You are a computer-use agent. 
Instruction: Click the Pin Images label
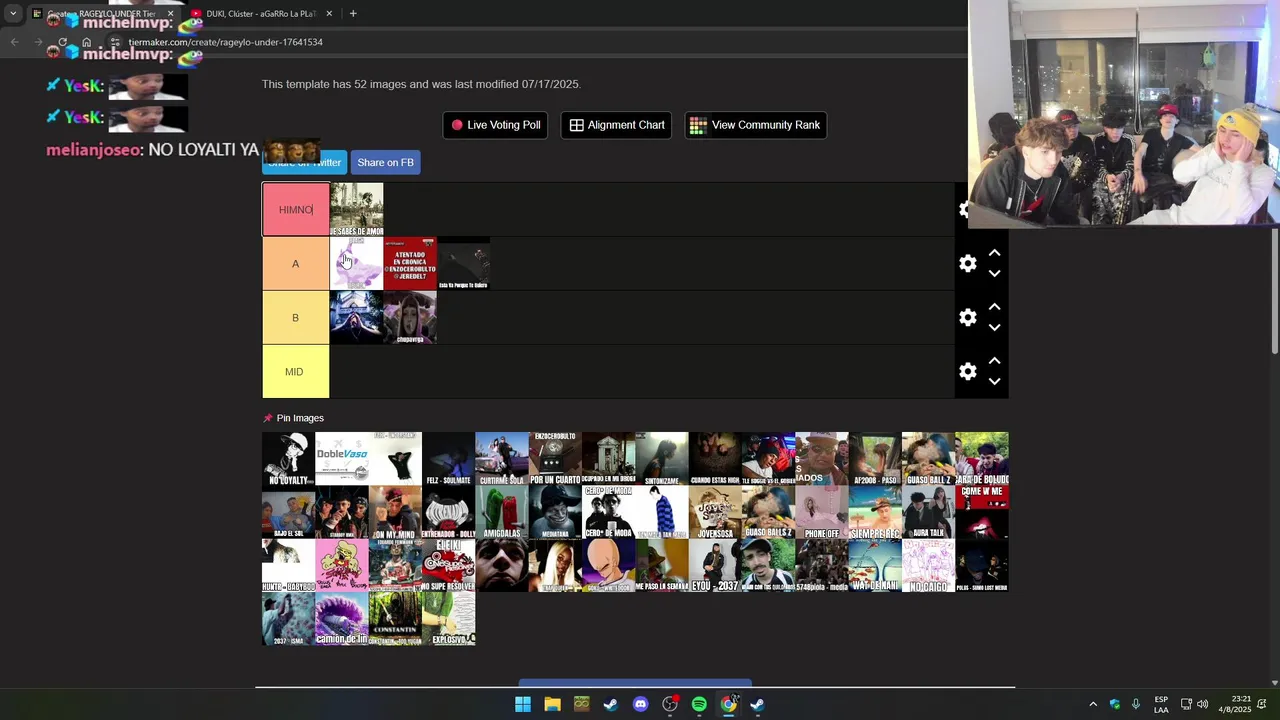point(300,418)
